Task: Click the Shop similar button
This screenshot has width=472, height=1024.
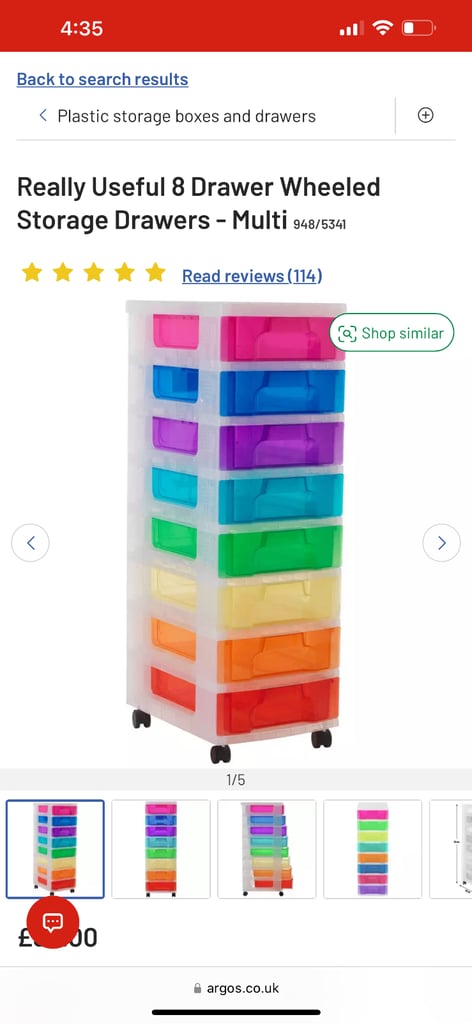Action: [x=392, y=333]
